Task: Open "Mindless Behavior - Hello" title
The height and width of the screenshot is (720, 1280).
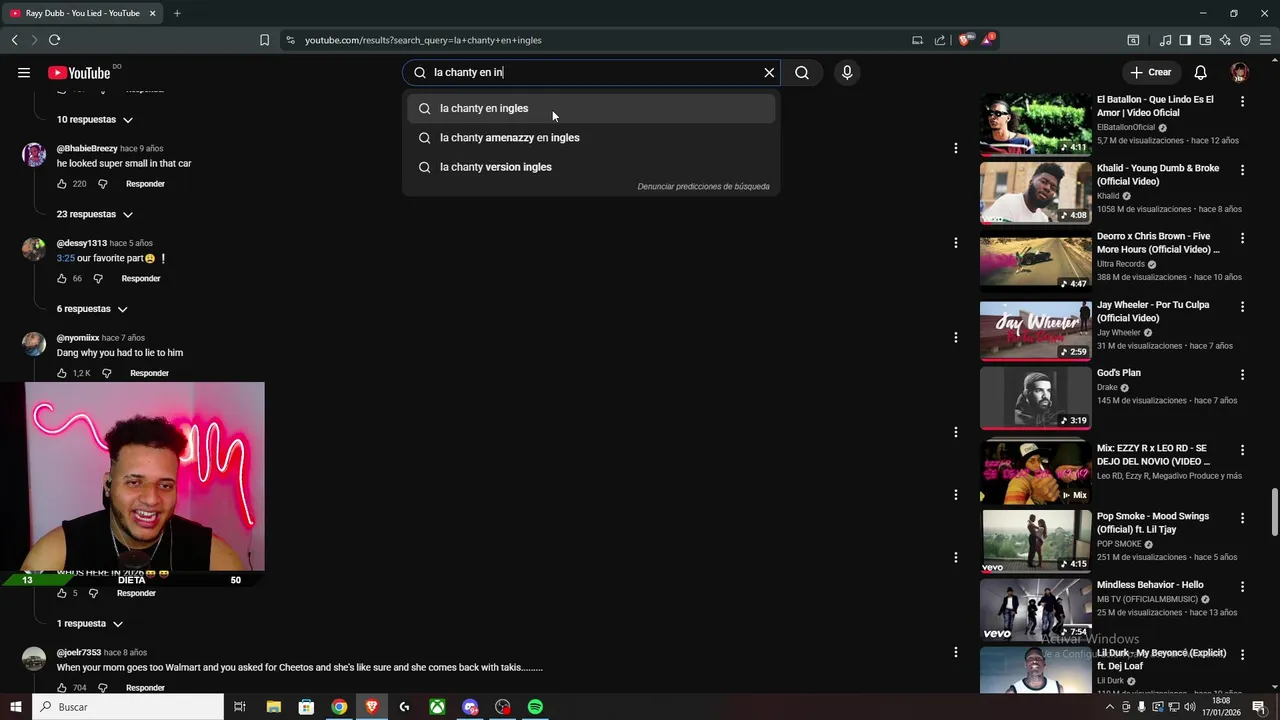Action: (1150, 585)
